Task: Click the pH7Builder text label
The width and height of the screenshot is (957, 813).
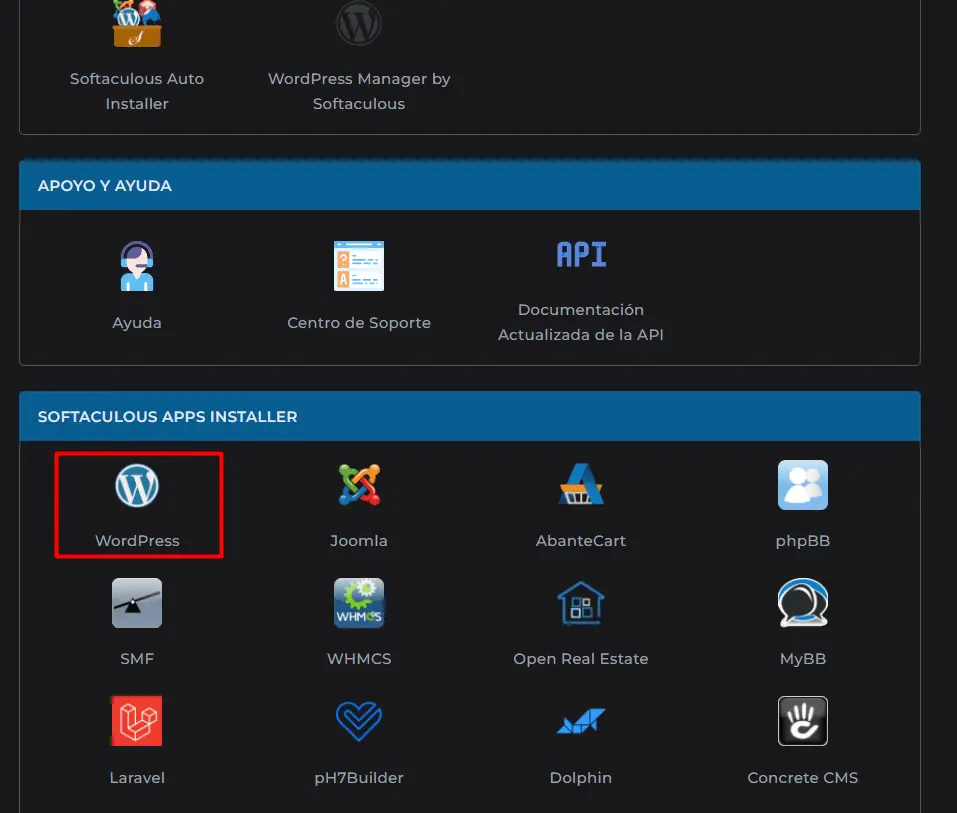Action: click(359, 778)
